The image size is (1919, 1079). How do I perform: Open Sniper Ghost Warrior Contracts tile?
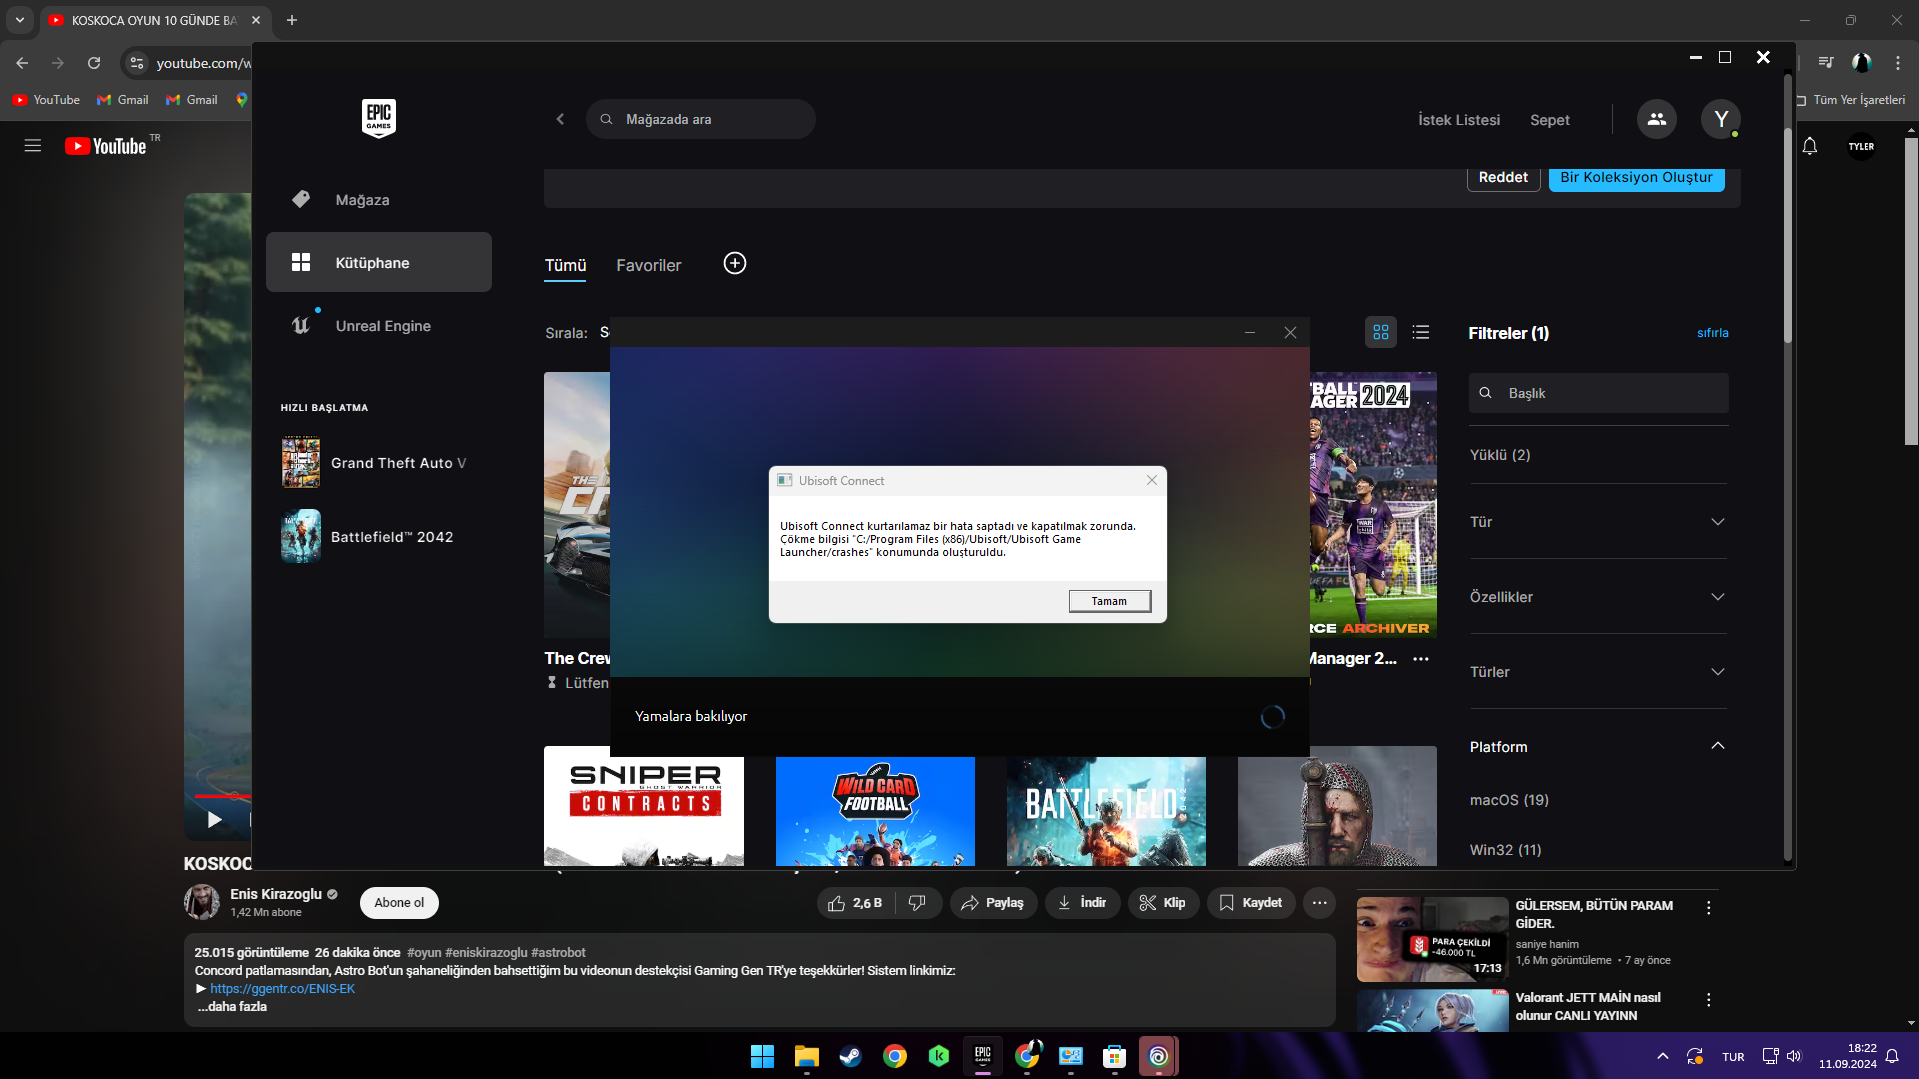[x=644, y=806]
